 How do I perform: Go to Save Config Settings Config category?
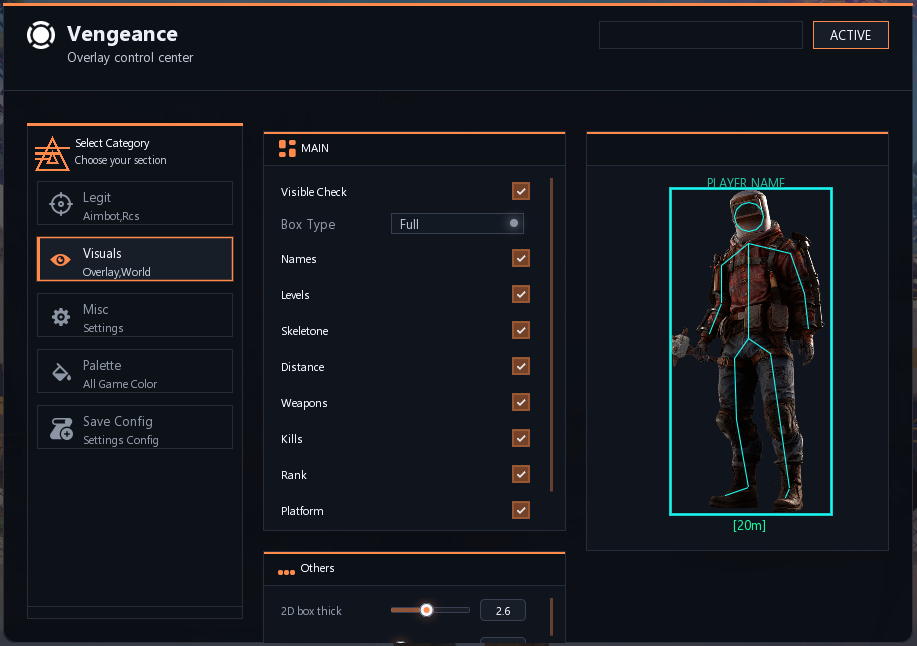point(135,427)
